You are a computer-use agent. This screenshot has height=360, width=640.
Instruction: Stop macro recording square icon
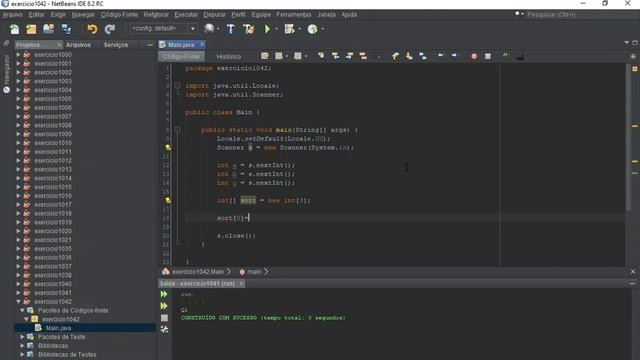488,56
